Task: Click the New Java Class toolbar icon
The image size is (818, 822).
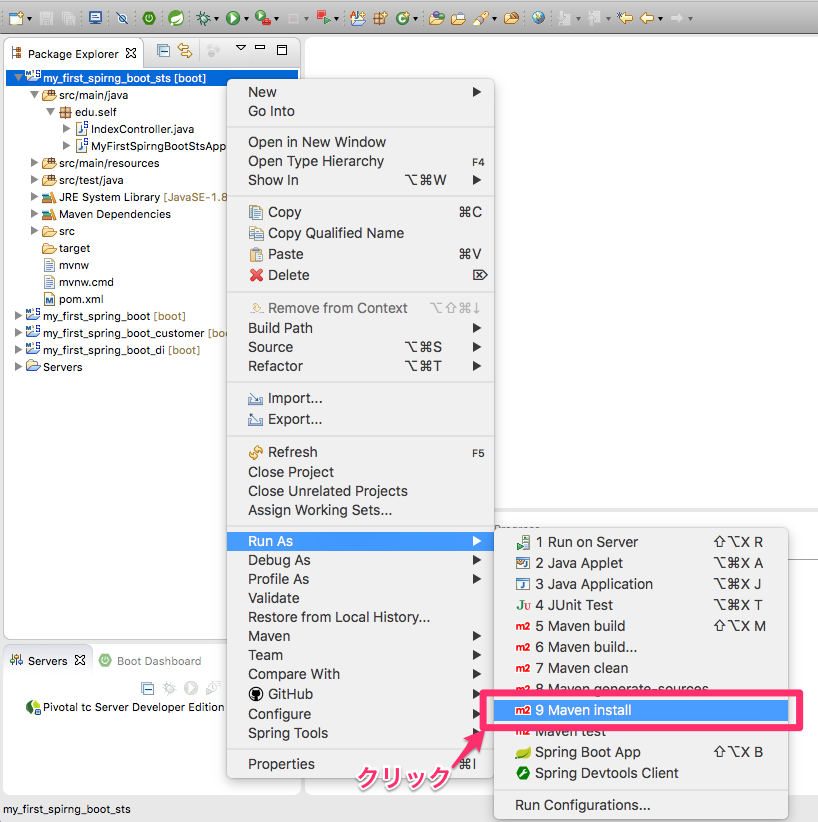Action: [403, 19]
